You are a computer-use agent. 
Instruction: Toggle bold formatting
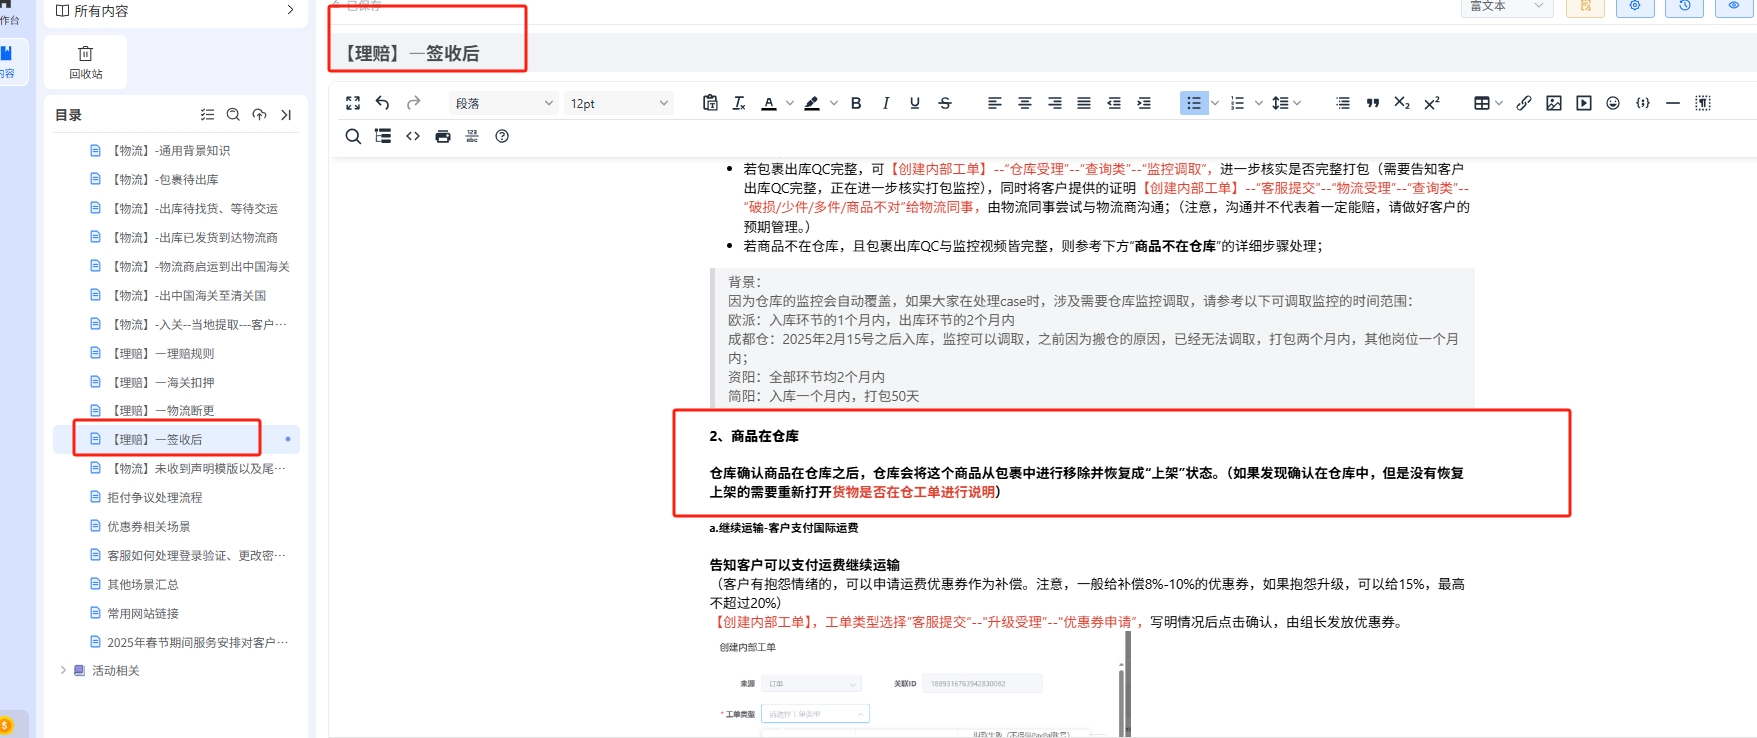tap(856, 103)
